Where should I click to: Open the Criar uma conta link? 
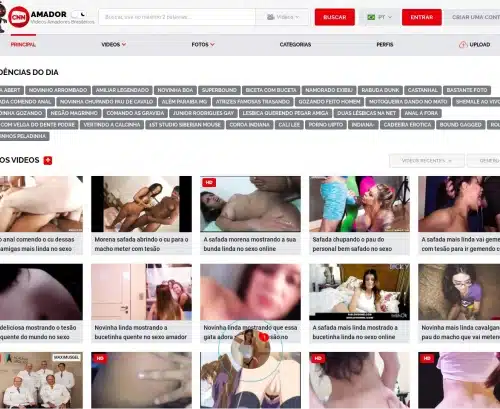coord(476,17)
